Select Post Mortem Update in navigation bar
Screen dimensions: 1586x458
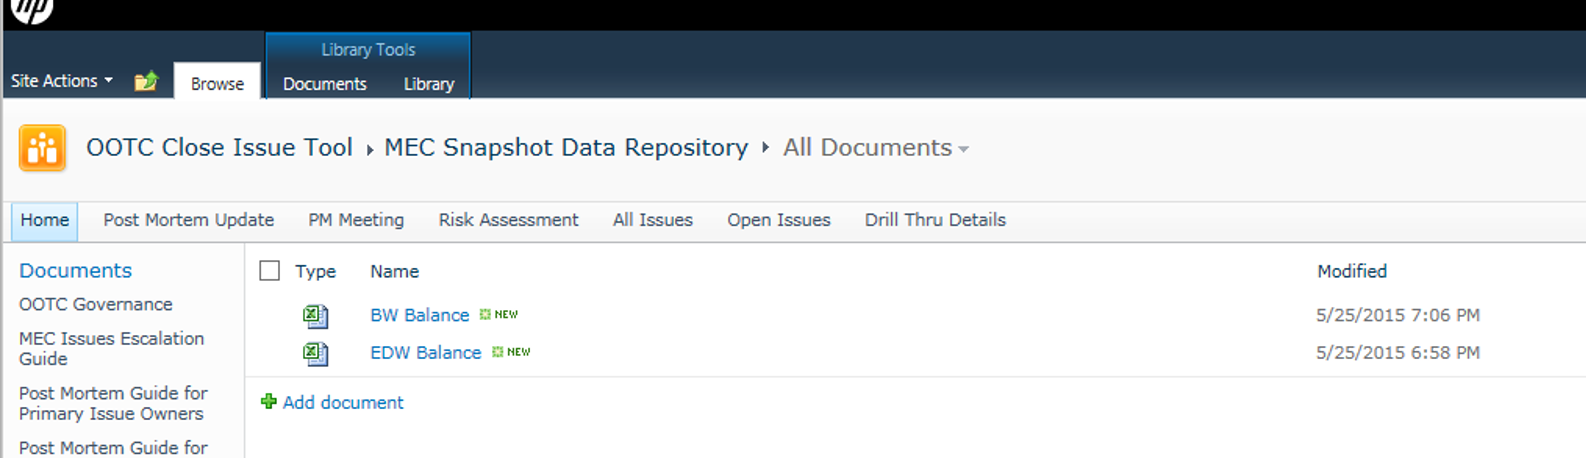tap(188, 220)
